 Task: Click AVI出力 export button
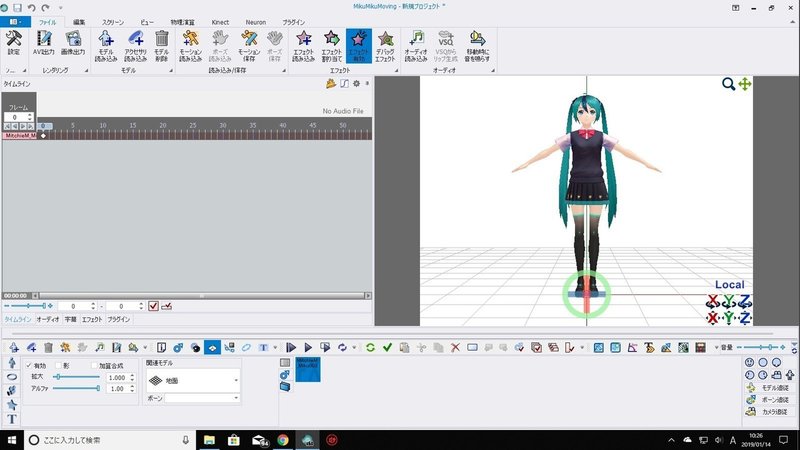pyautogui.click(x=44, y=42)
